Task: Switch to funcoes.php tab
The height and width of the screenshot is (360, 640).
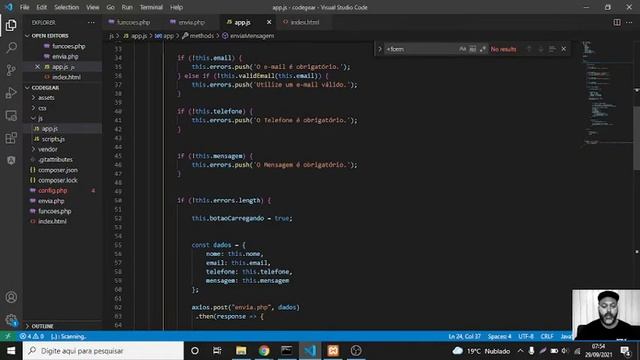Action: pos(133,22)
